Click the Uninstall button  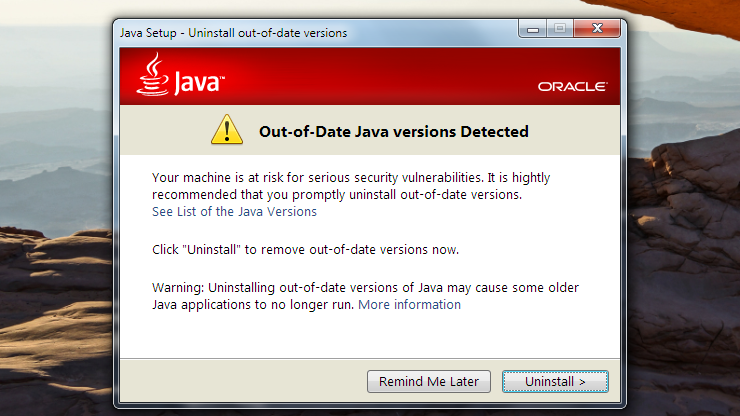pyautogui.click(x=555, y=382)
